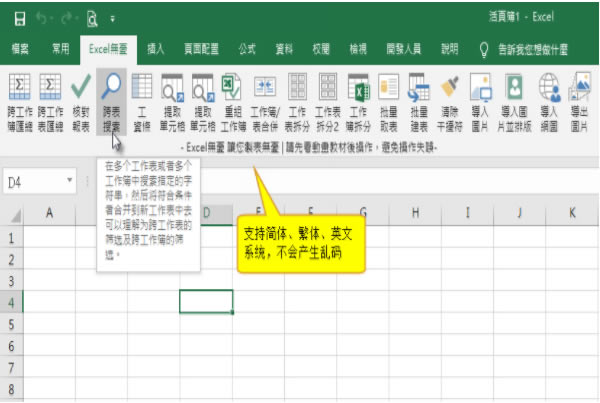
Task: Select row 4 header
Action: click(11, 303)
